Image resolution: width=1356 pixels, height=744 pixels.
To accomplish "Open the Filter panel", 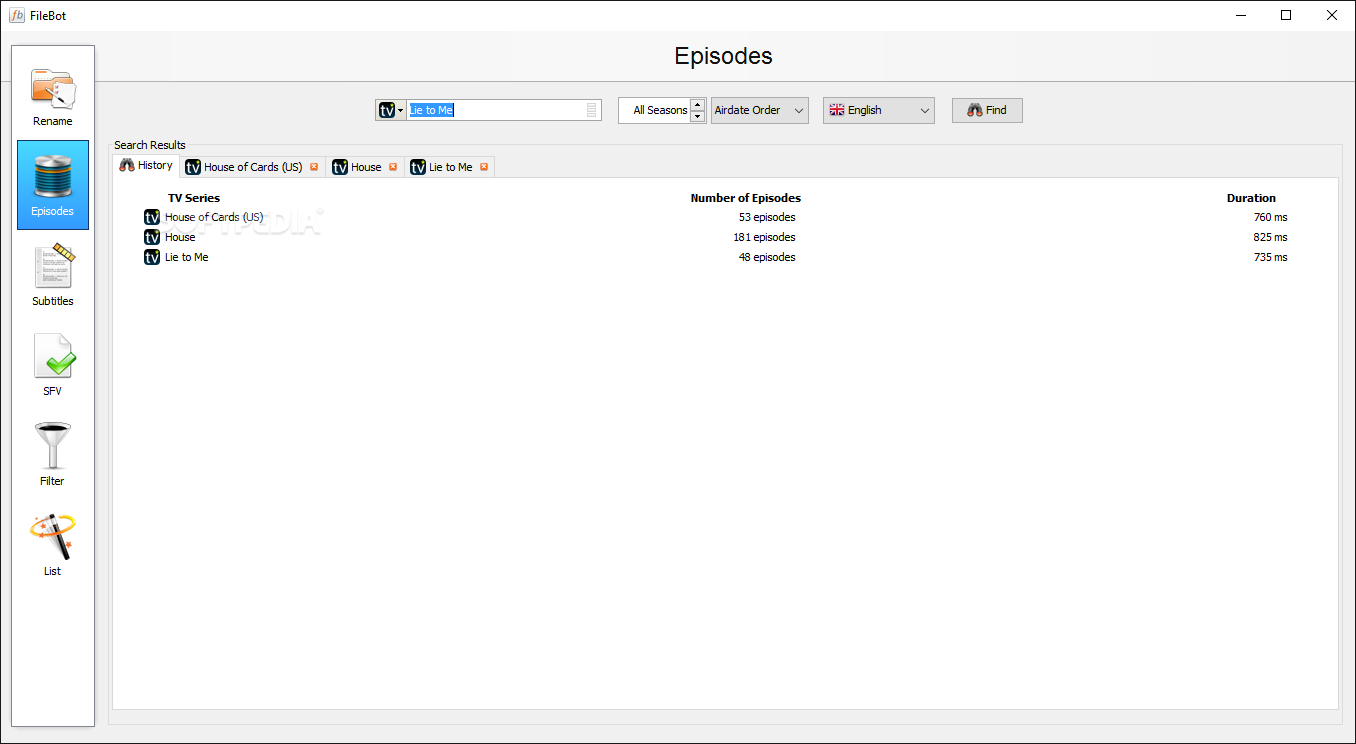I will pyautogui.click(x=53, y=455).
